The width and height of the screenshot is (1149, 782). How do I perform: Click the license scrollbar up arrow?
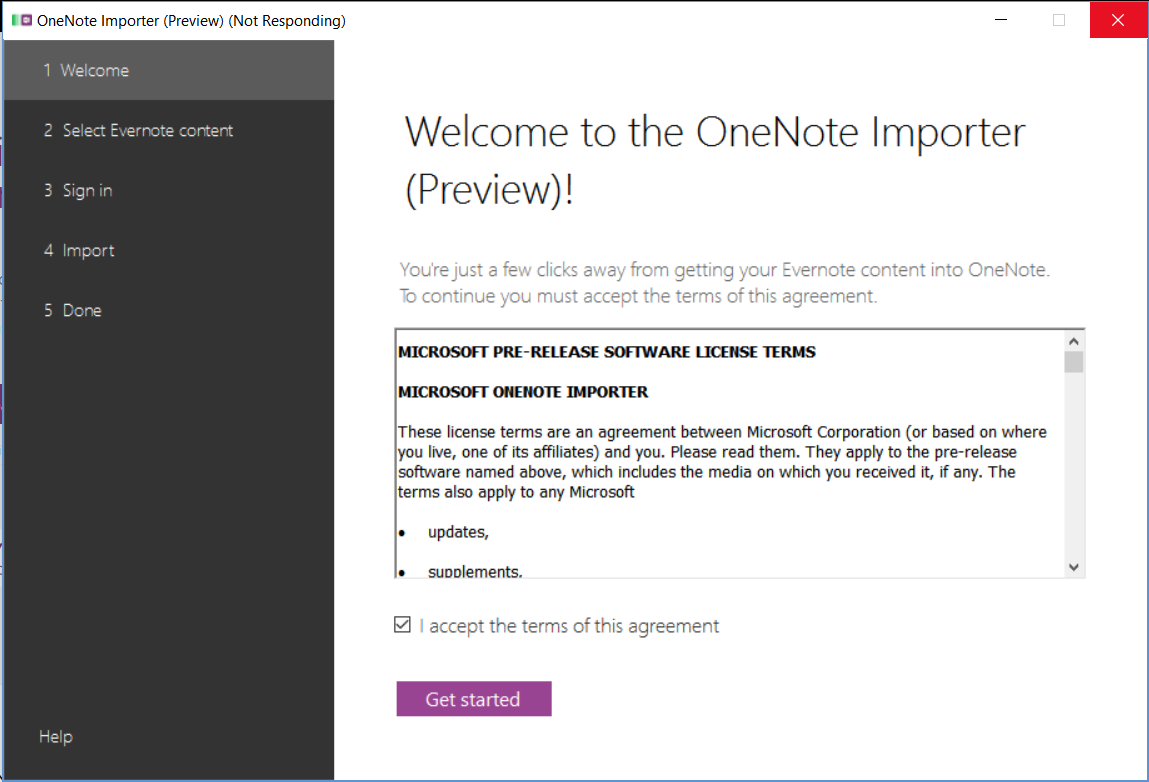coord(1074,339)
